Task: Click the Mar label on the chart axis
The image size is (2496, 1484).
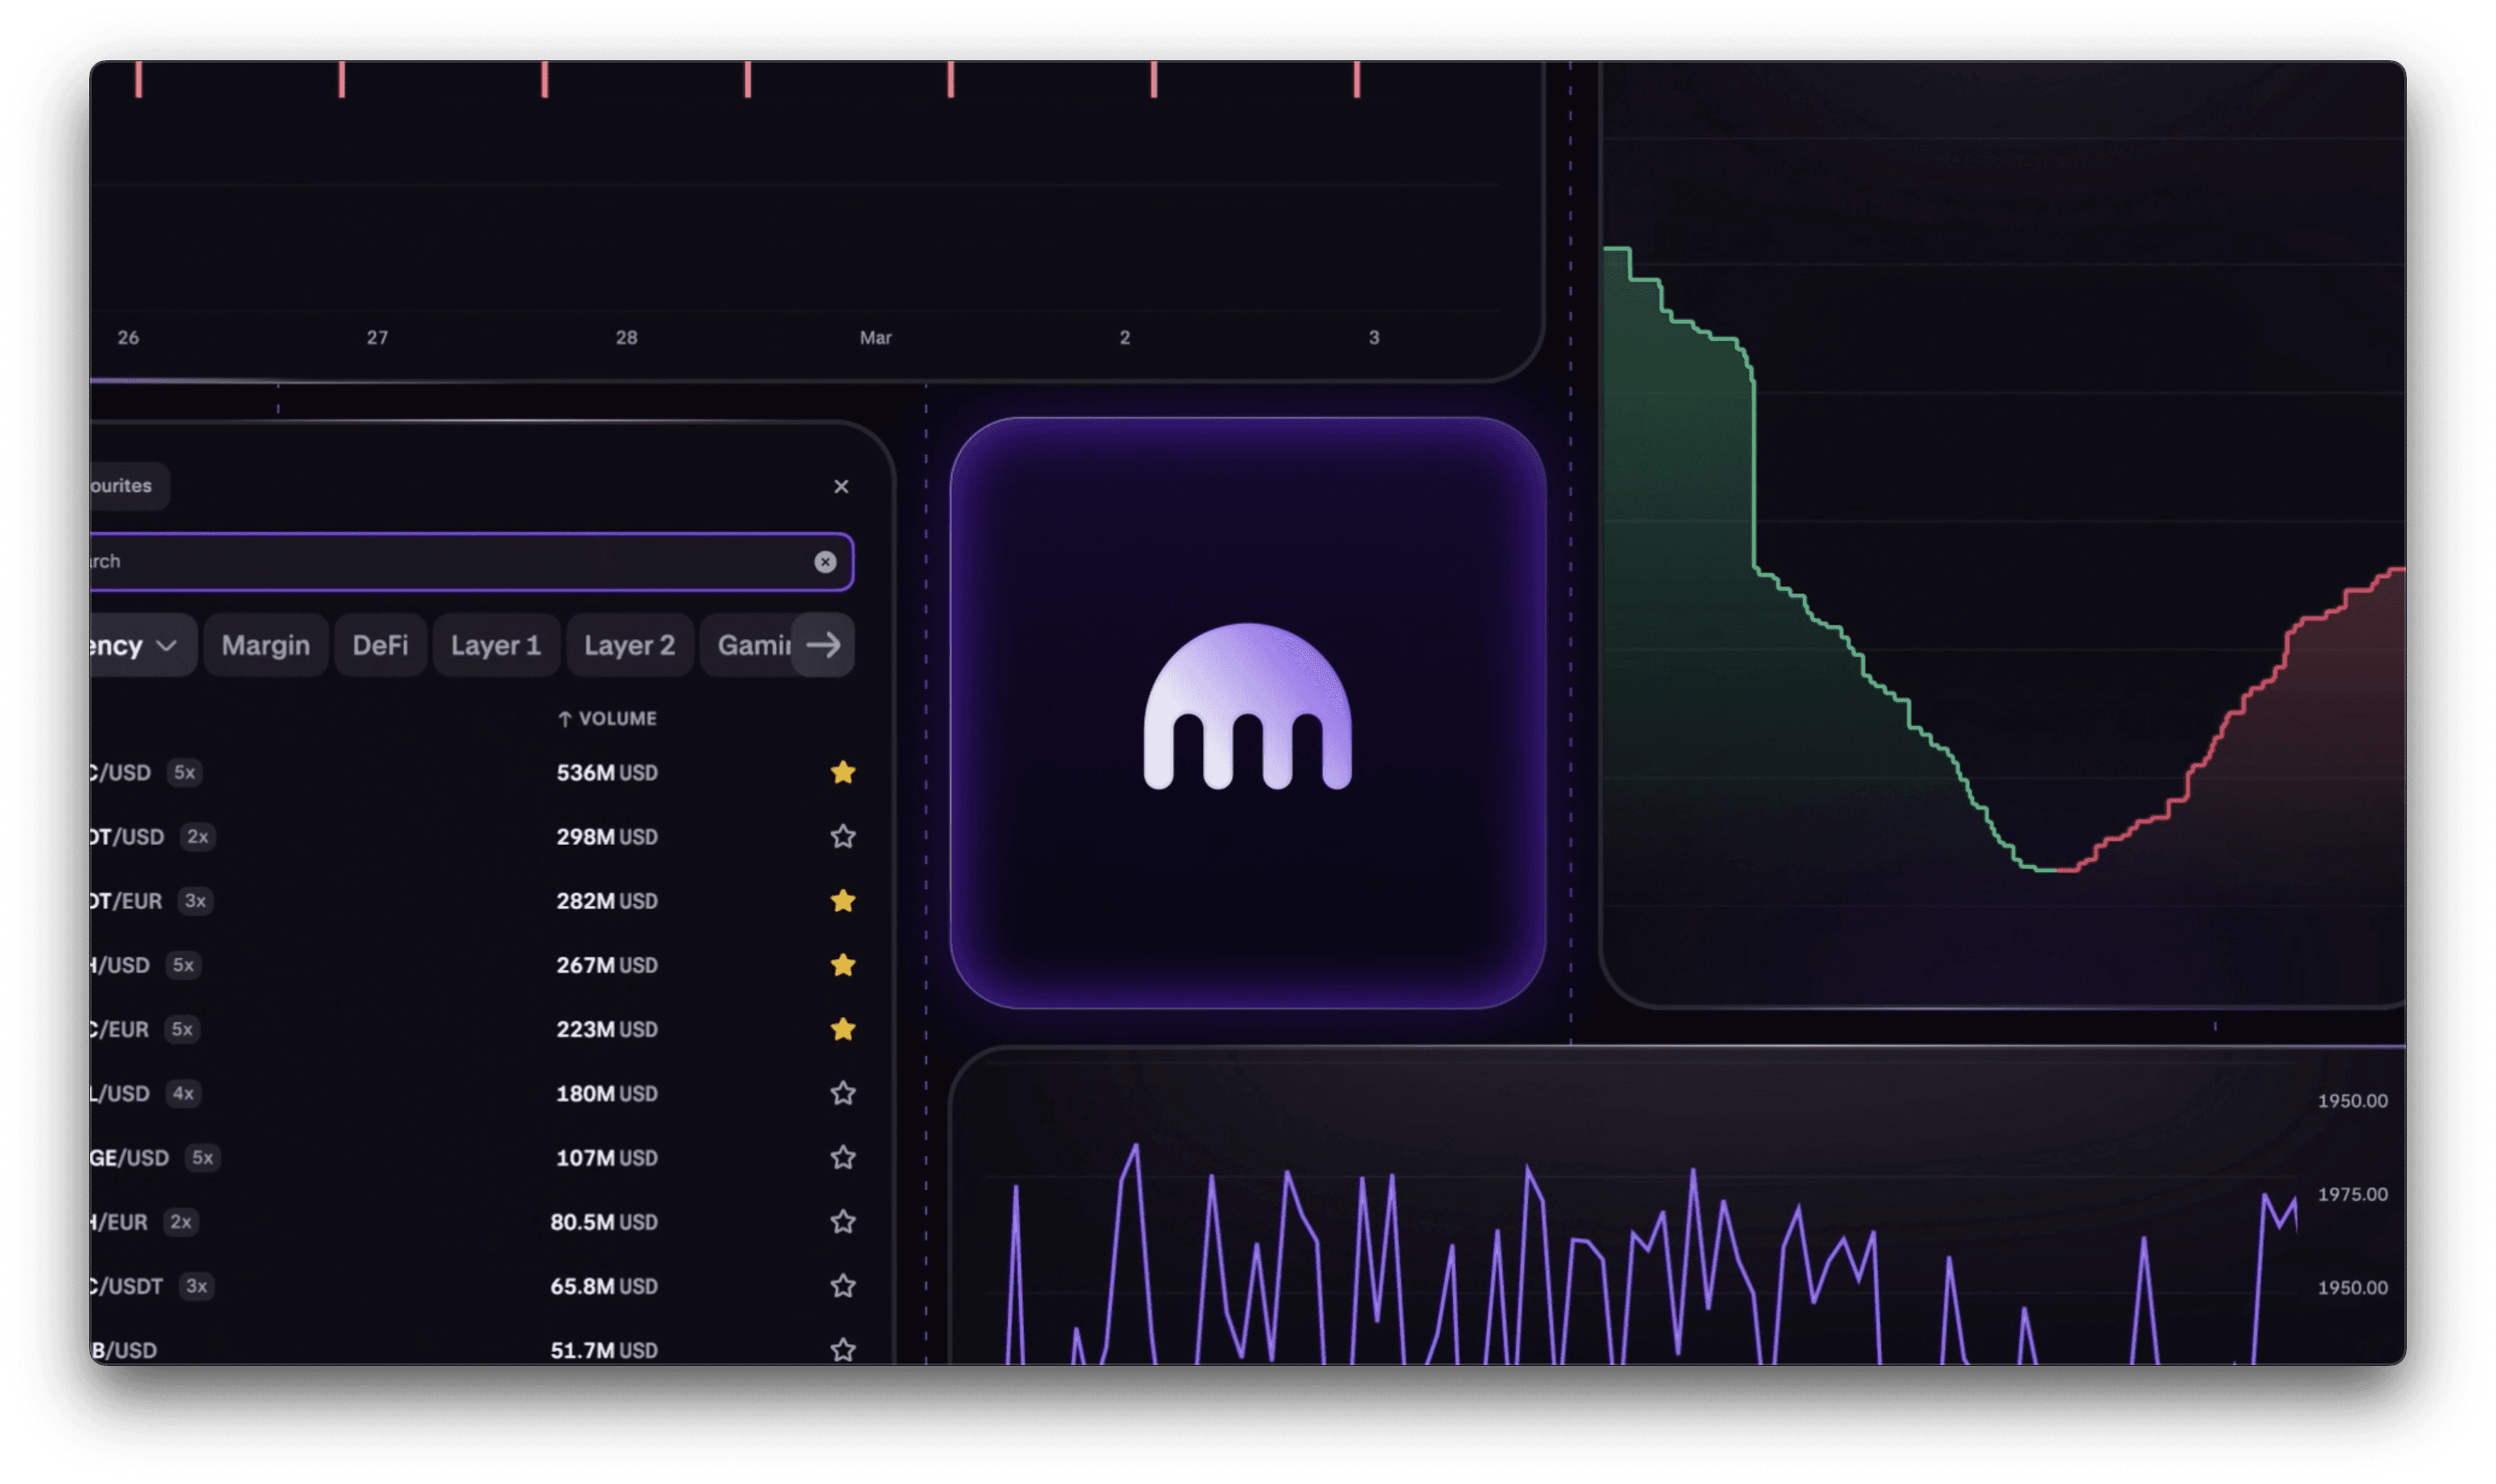Action: tap(875, 338)
